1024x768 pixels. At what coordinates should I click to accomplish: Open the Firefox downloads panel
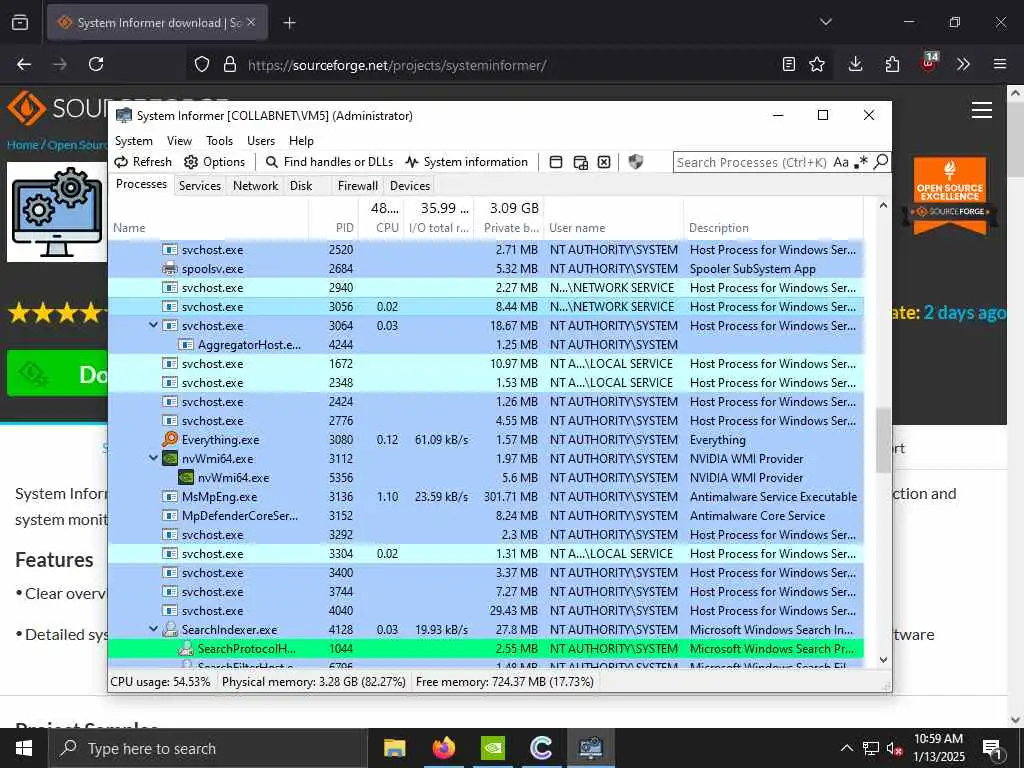pos(856,64)
